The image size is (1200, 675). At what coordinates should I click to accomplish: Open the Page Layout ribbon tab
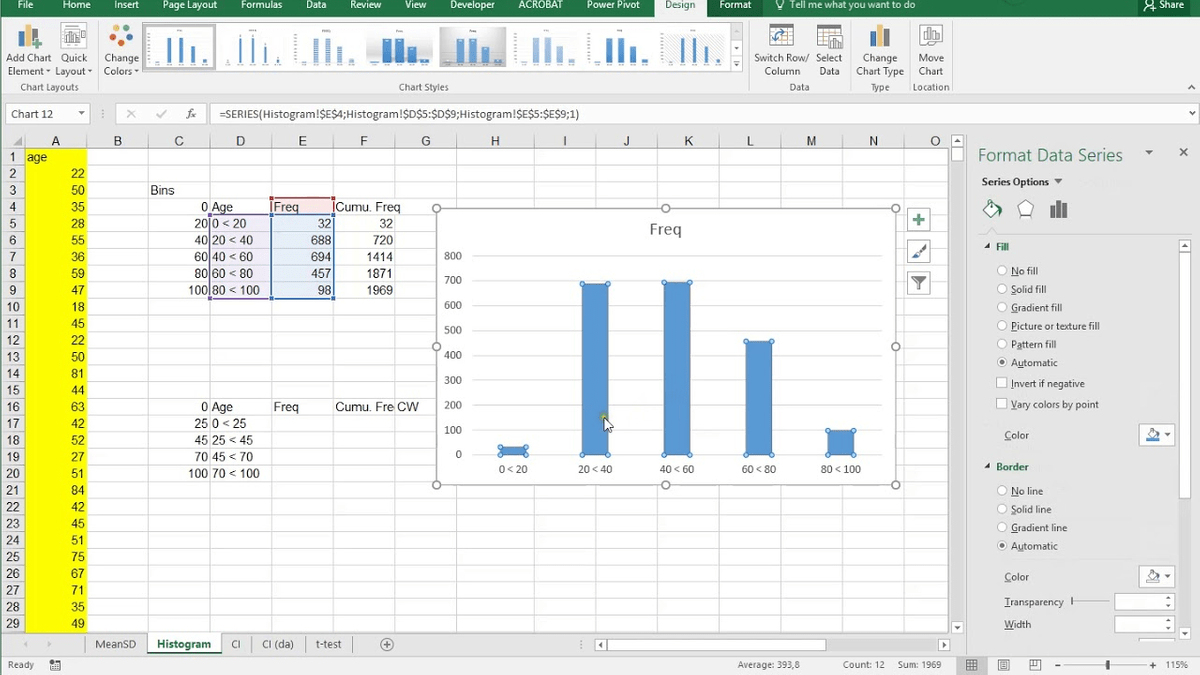pyautogui.click(x=190, y=6)
